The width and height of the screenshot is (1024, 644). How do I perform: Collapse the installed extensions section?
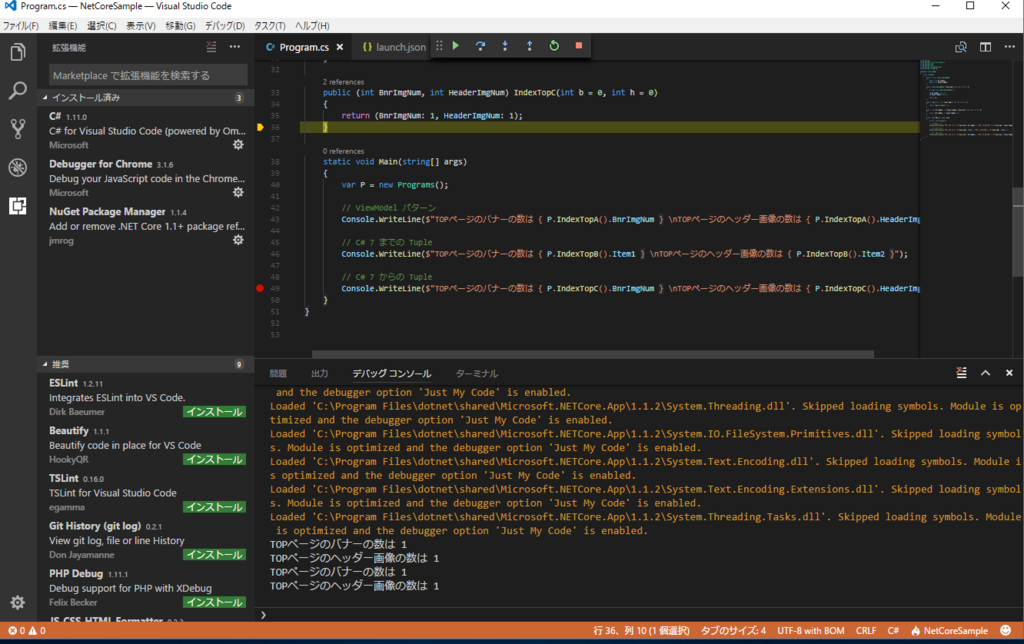tap(144, 97)
